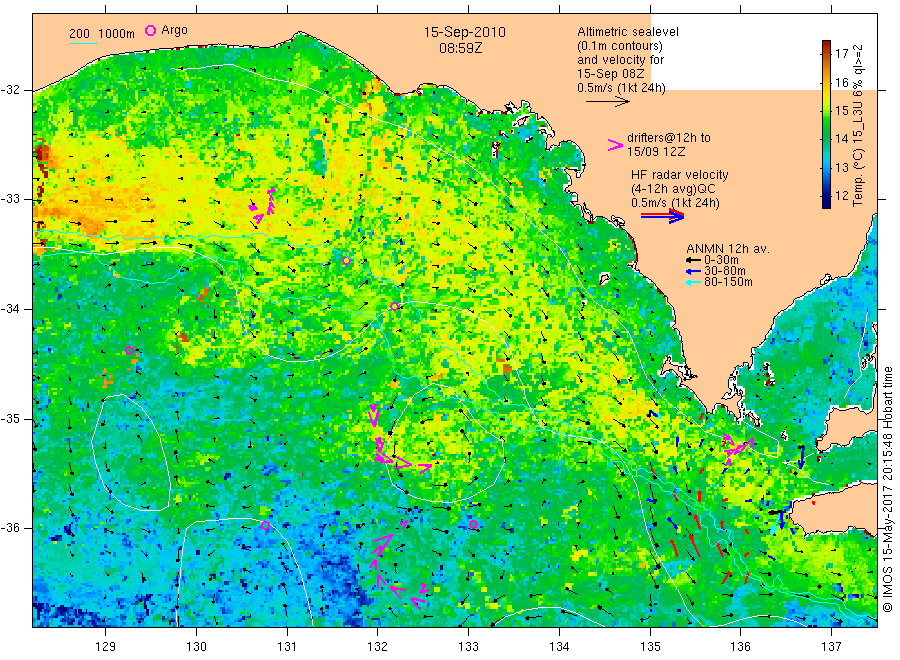Click longitude axis label 137

coord(831,647)
